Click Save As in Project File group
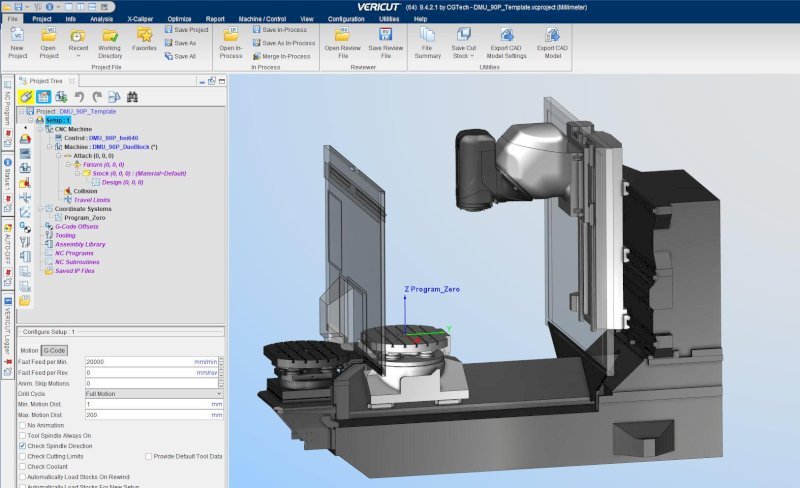This screenshot has height=488, width=800. click(180, 43)
